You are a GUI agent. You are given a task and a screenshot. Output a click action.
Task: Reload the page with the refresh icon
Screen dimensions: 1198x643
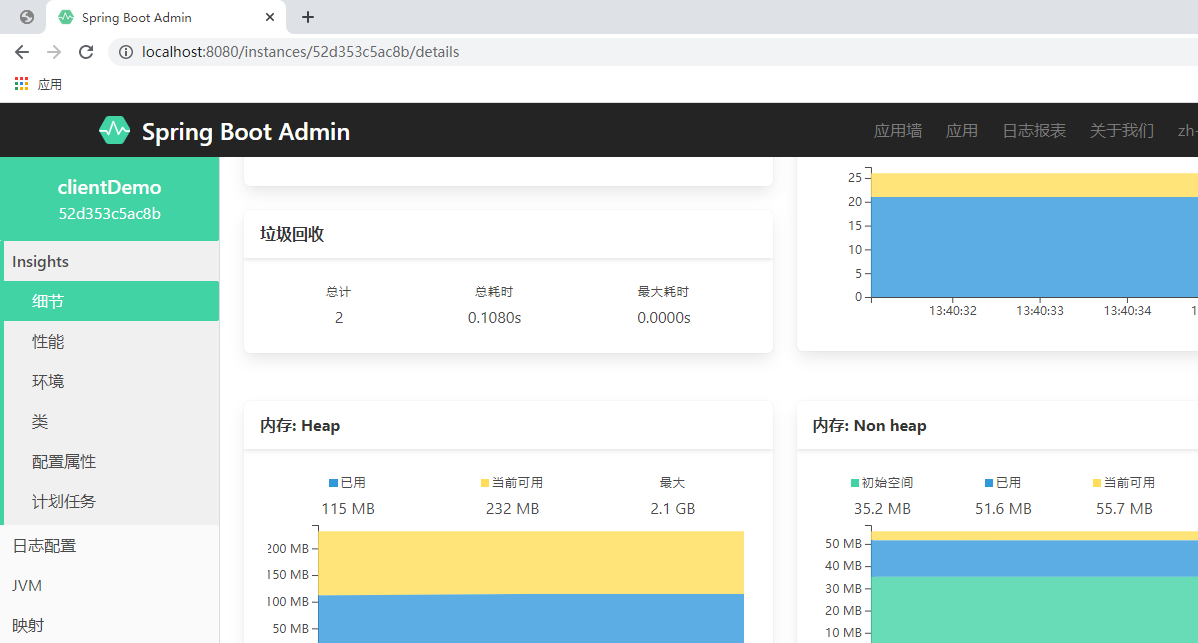pos(86,52)
